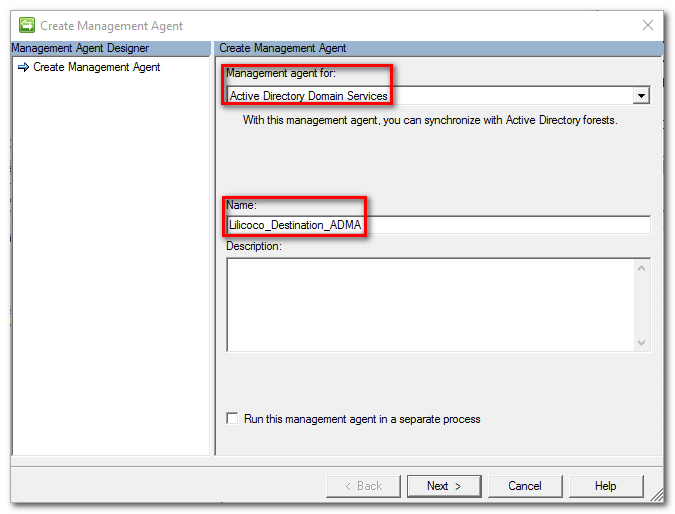Open the Management agent for dropdown arrow
Viewport: 675px width, 514px height.
641,96
